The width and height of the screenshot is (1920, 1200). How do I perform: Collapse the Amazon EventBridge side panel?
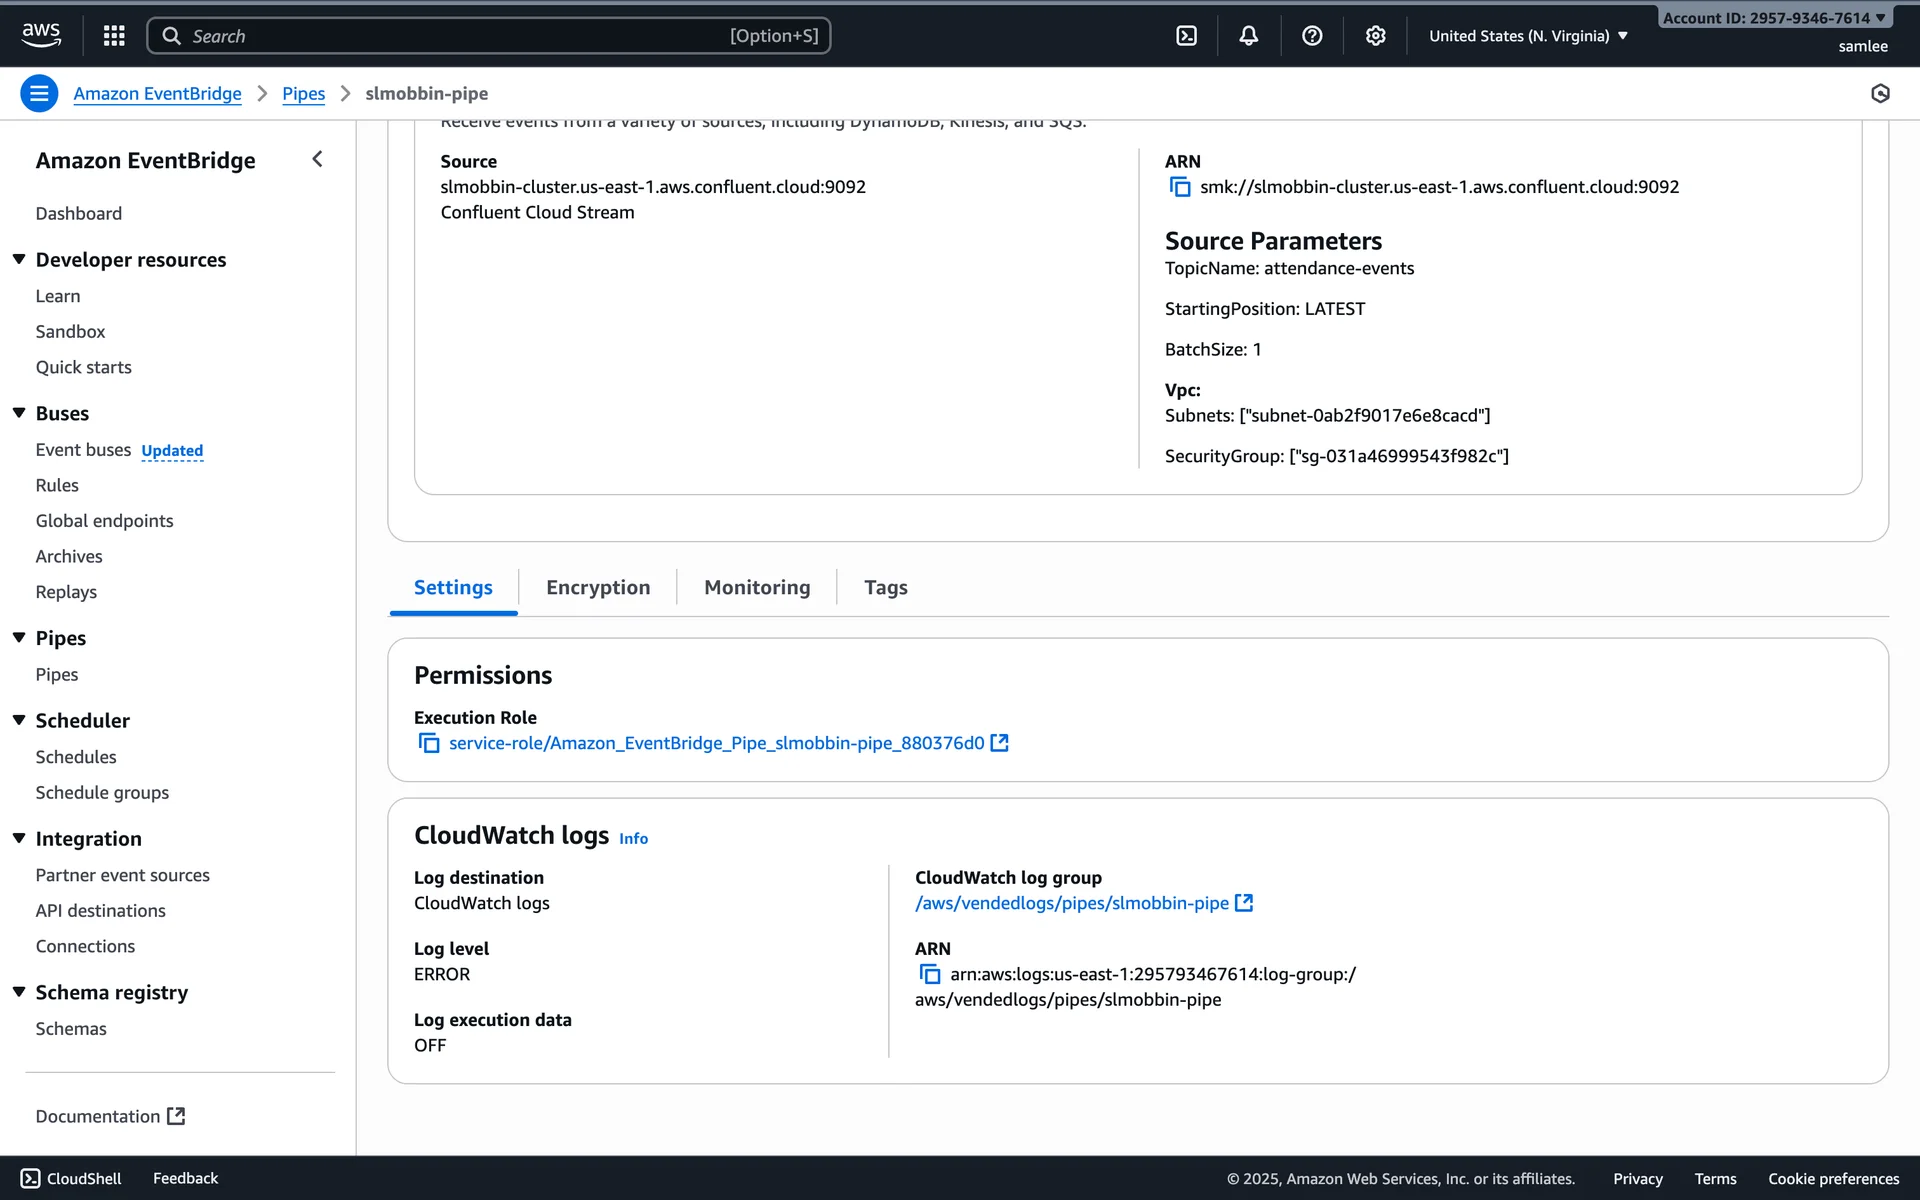317,159
